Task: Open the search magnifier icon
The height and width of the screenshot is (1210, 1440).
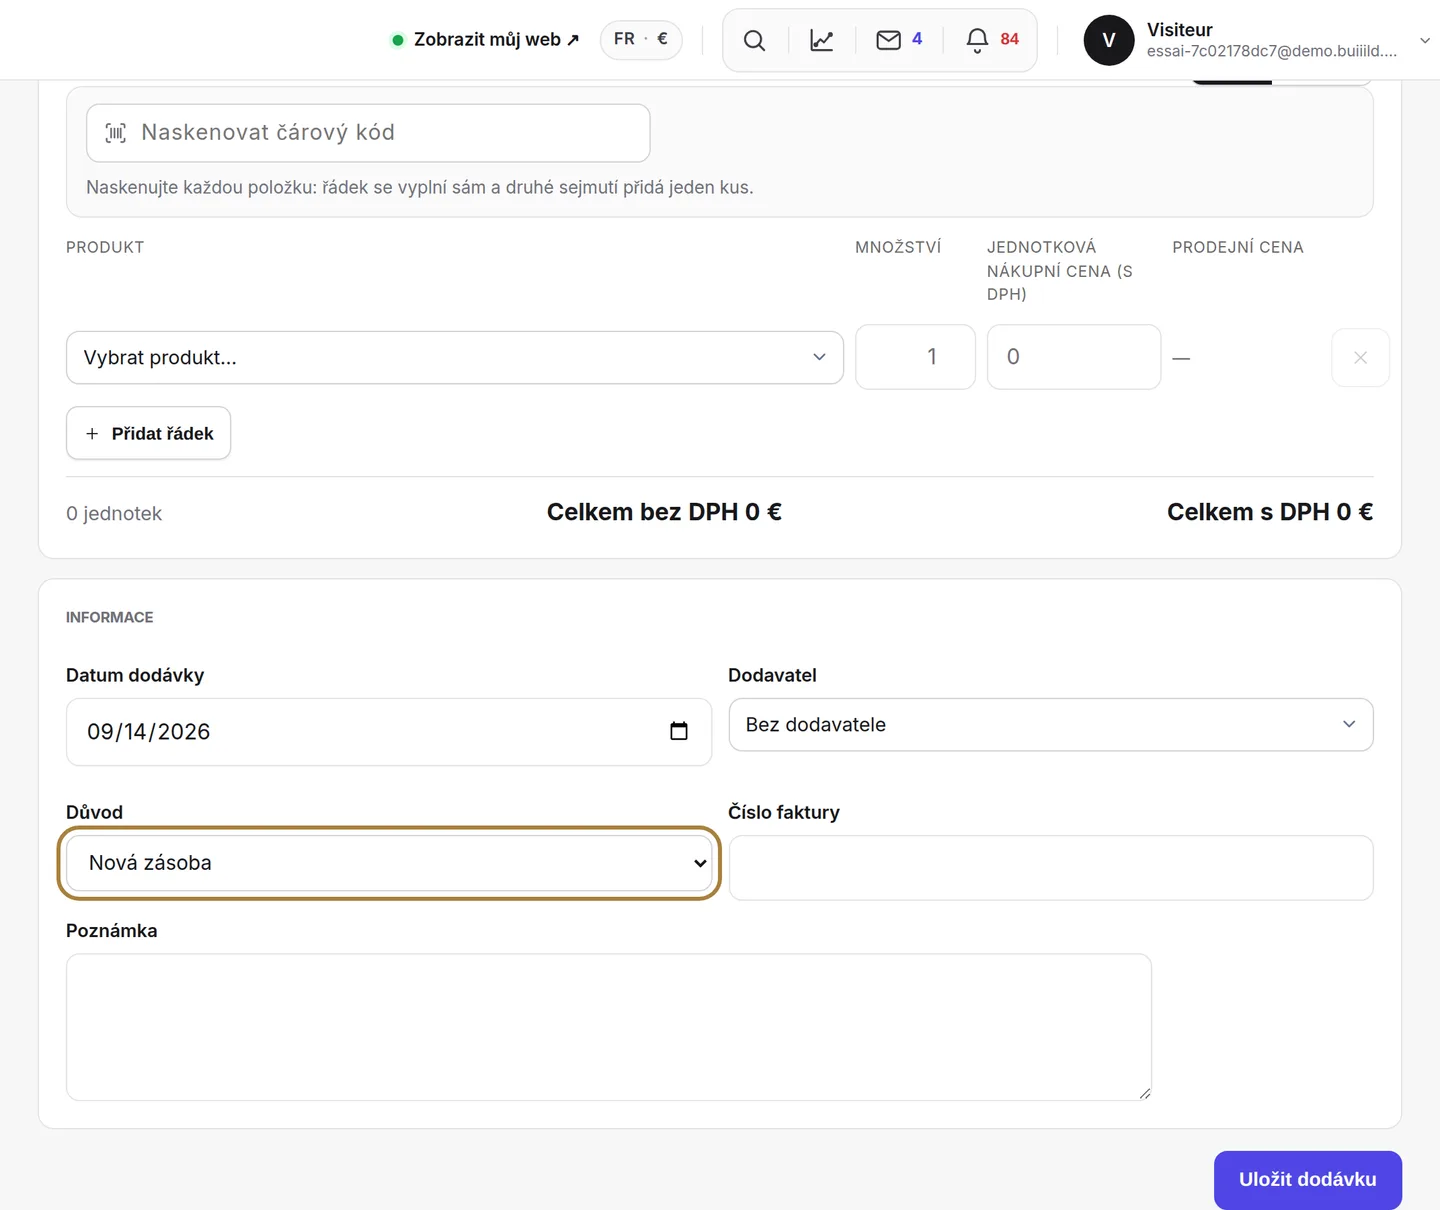Action: click(754, 40)
